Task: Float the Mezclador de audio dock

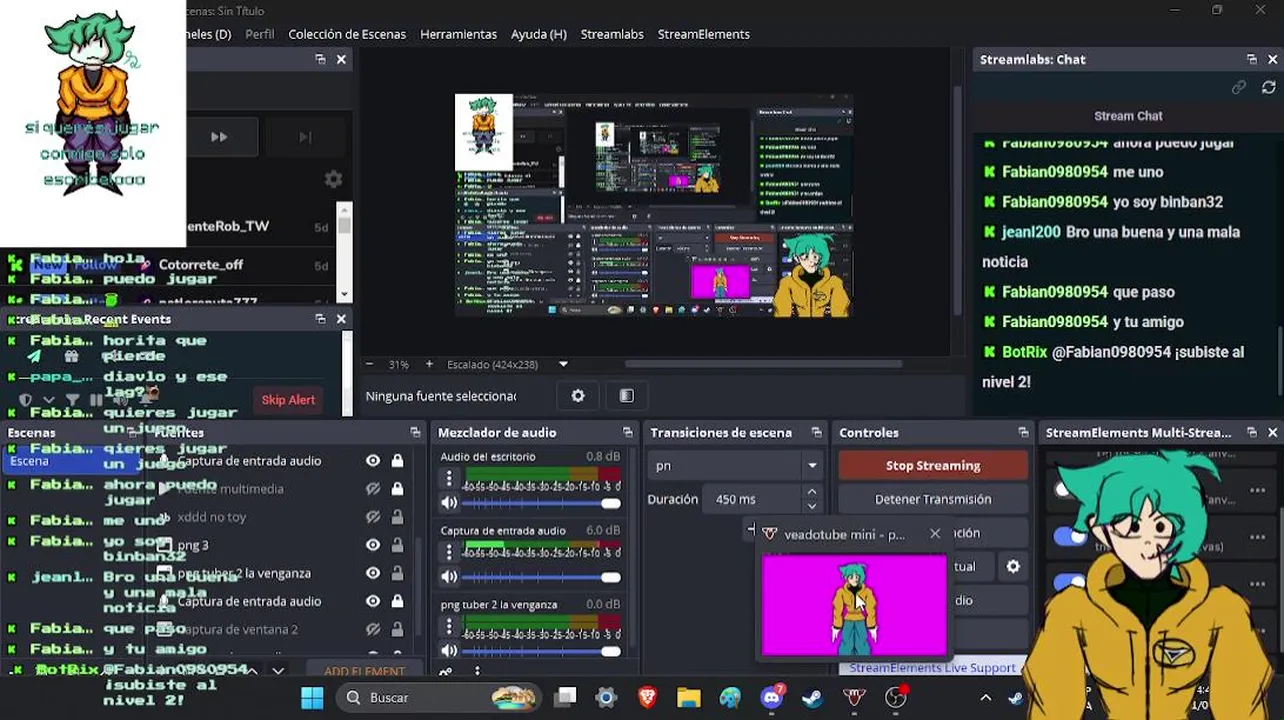Action: [x=627, y=433]
